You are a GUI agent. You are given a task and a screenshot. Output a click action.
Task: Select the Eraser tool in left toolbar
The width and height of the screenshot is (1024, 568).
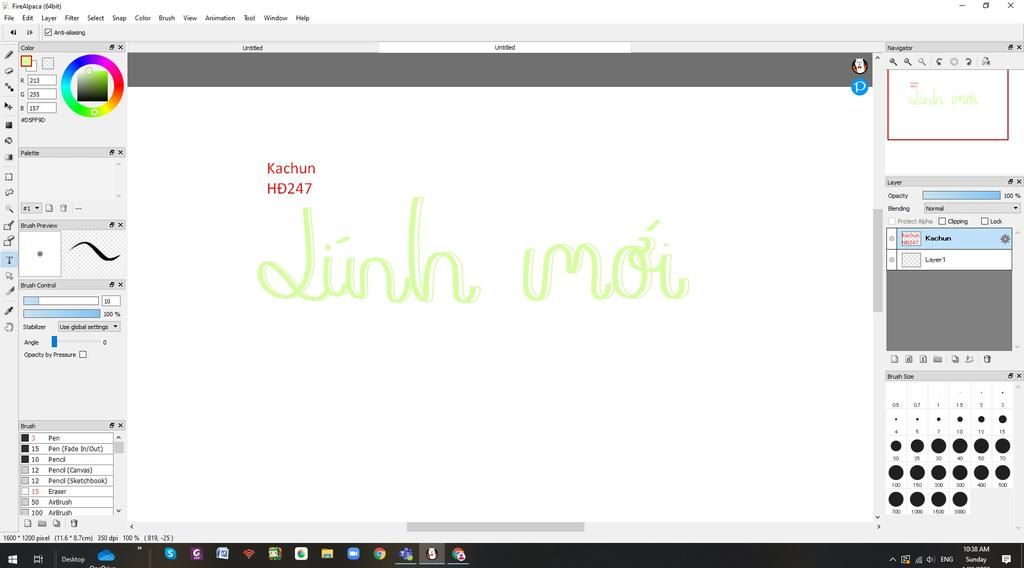pyautogui.click(x=9, y=71)
